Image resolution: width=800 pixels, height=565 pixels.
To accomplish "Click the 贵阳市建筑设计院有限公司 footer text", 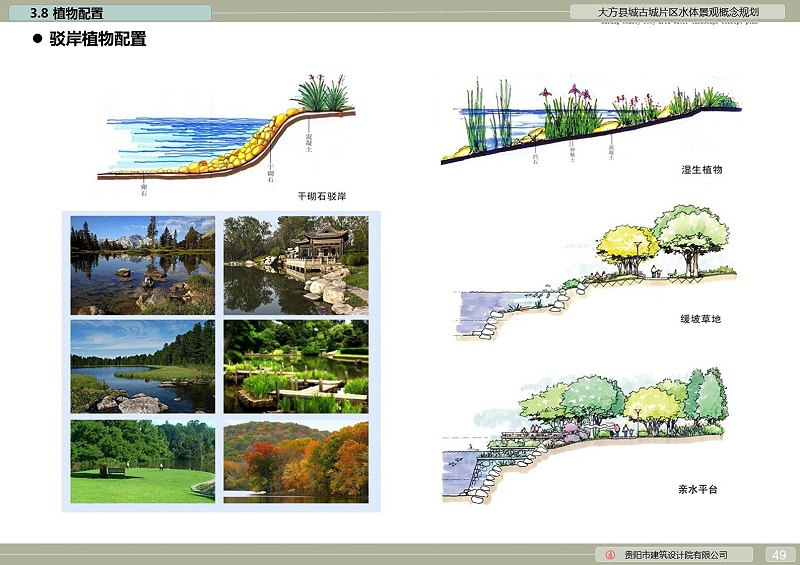I will [x=675, y=555].
